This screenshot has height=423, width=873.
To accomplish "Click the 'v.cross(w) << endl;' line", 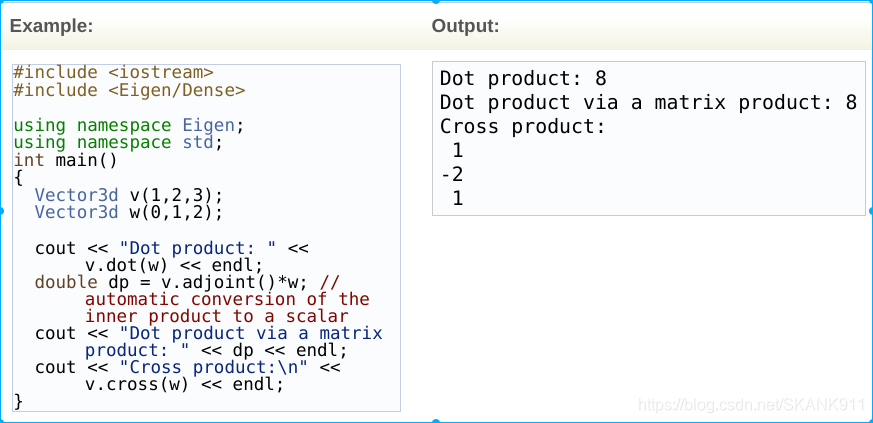I will [x=184, y=385].
